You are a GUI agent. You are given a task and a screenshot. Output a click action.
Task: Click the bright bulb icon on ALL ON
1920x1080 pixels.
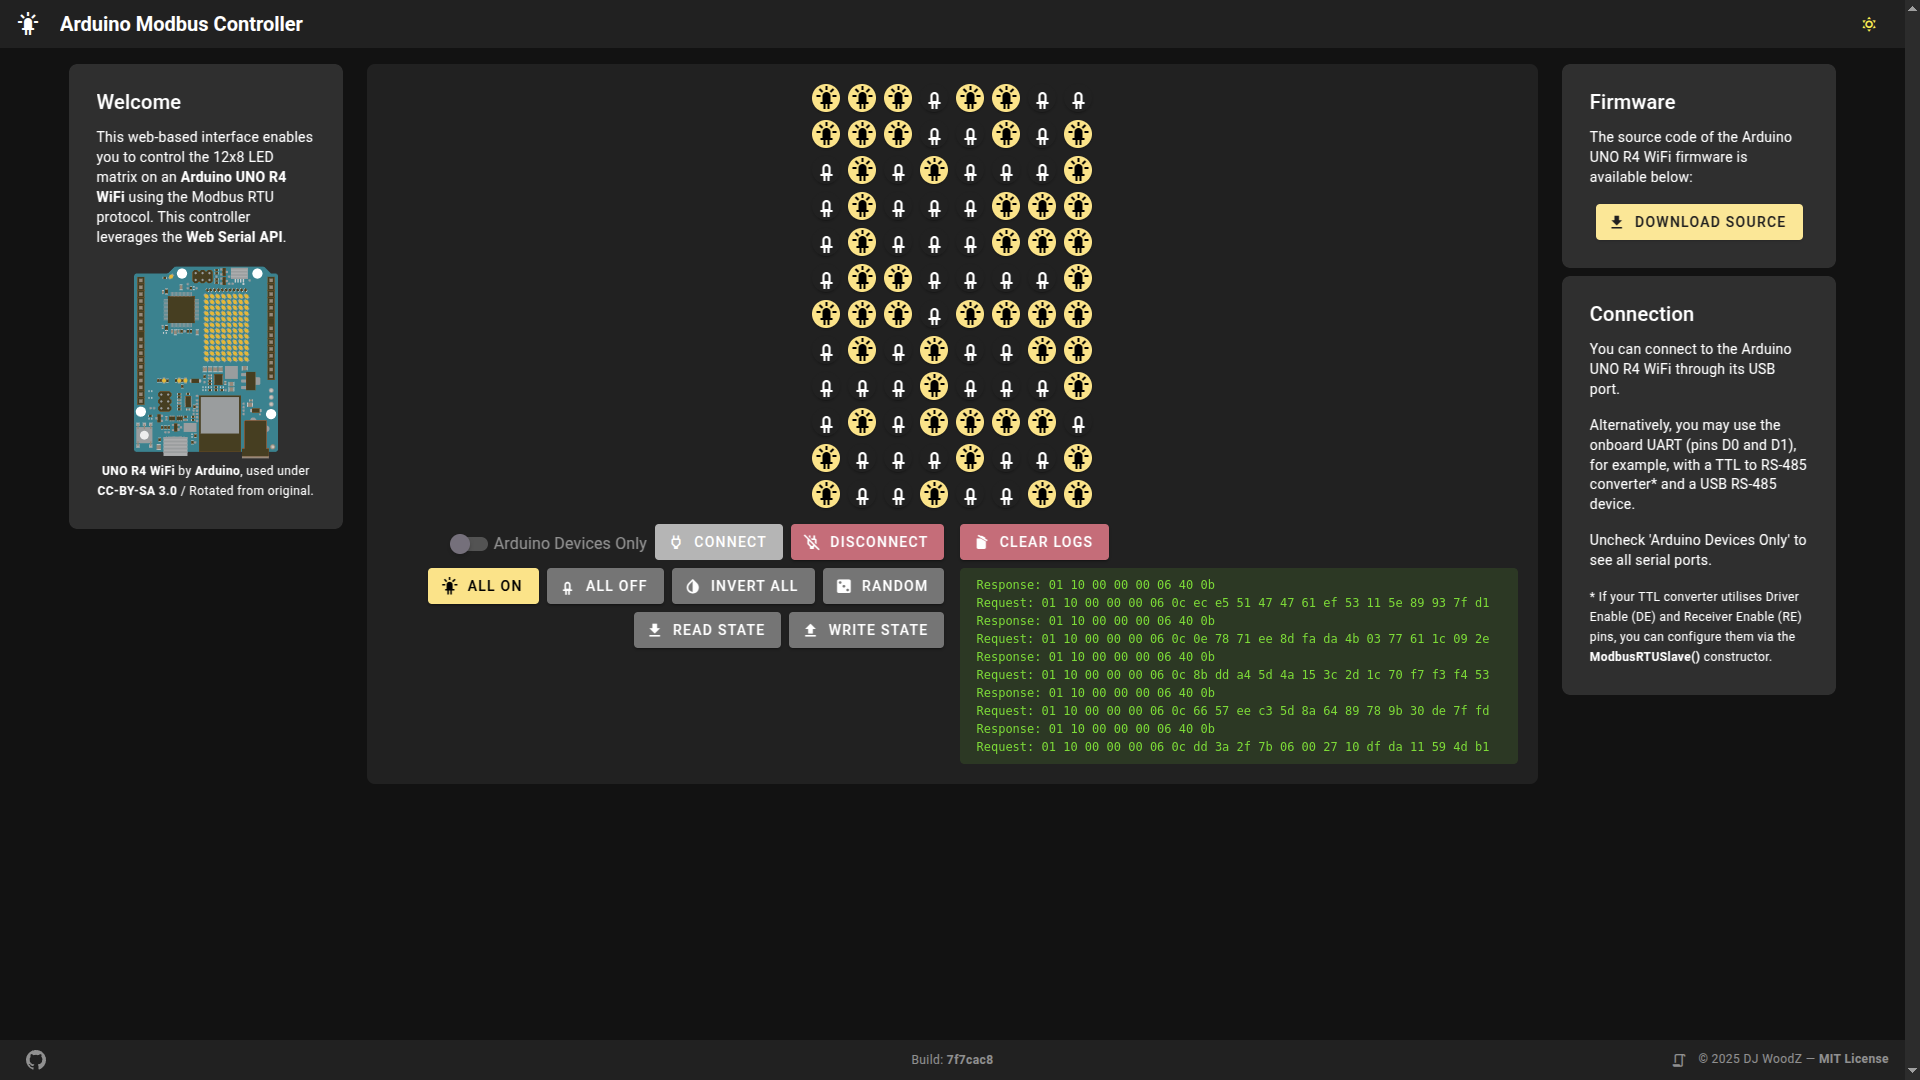(450, 586)
